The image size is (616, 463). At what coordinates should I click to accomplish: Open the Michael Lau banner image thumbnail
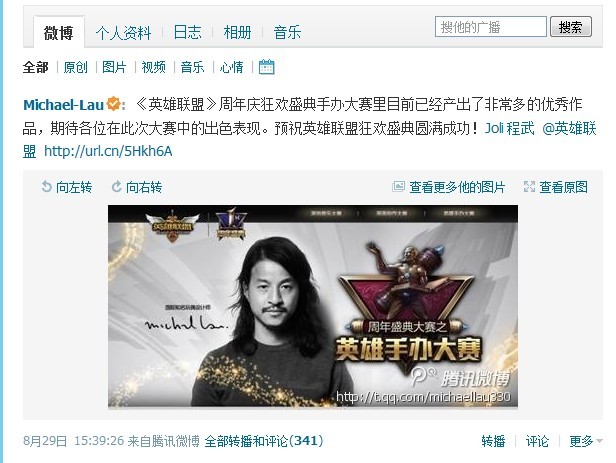313,306
